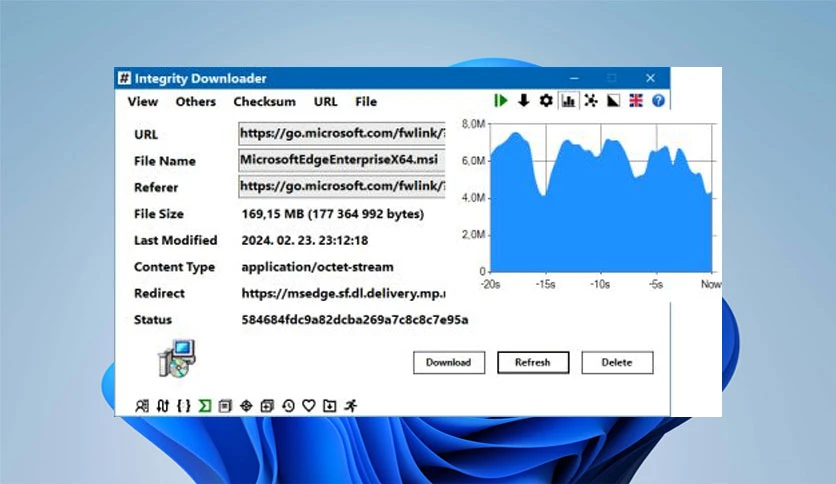Click the application/octet-stream content type text
Image resolution: width=836 pixels, height=484 pixels.
[317, 267]
